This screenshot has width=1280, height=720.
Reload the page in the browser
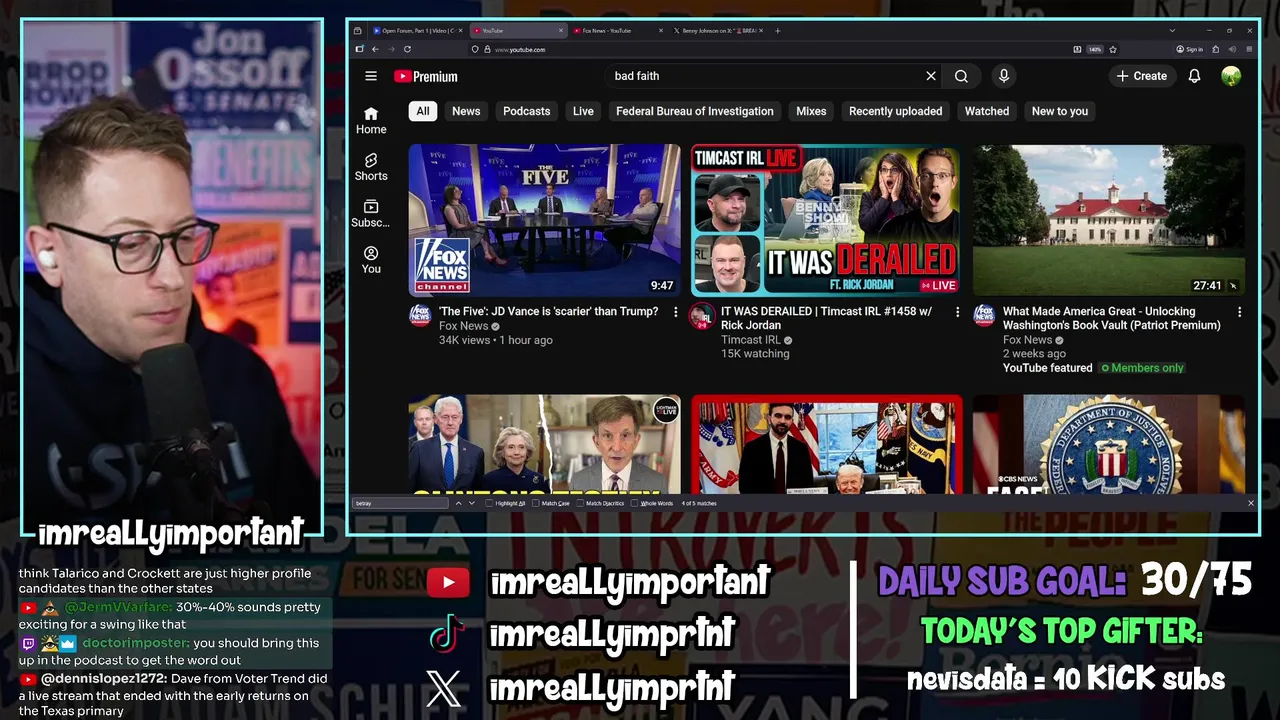[x=407, y=49]
